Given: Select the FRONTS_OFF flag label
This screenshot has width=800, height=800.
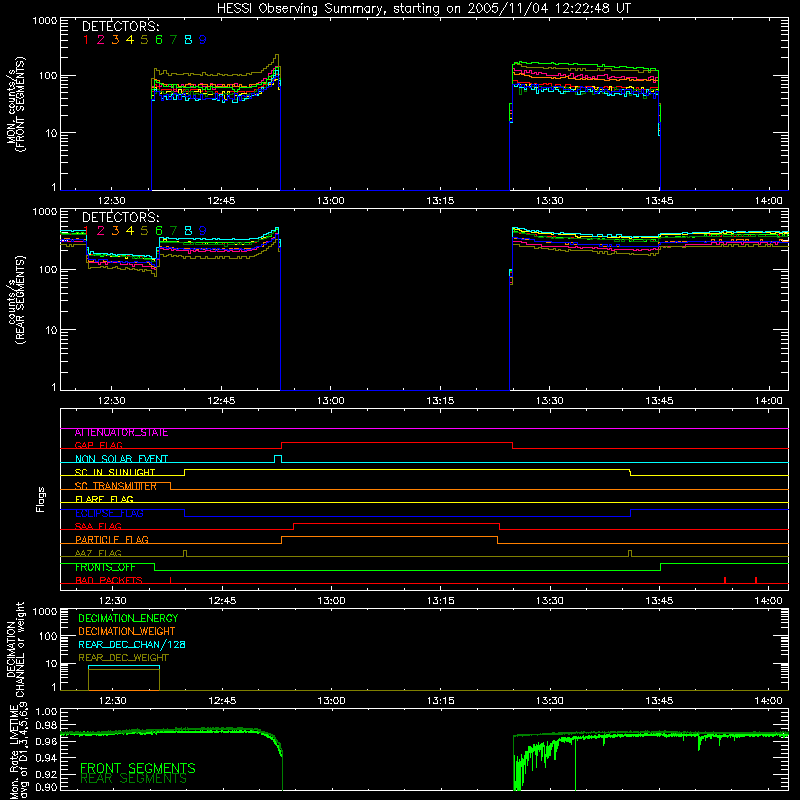Looking at the screenshot, I should 105,567.
